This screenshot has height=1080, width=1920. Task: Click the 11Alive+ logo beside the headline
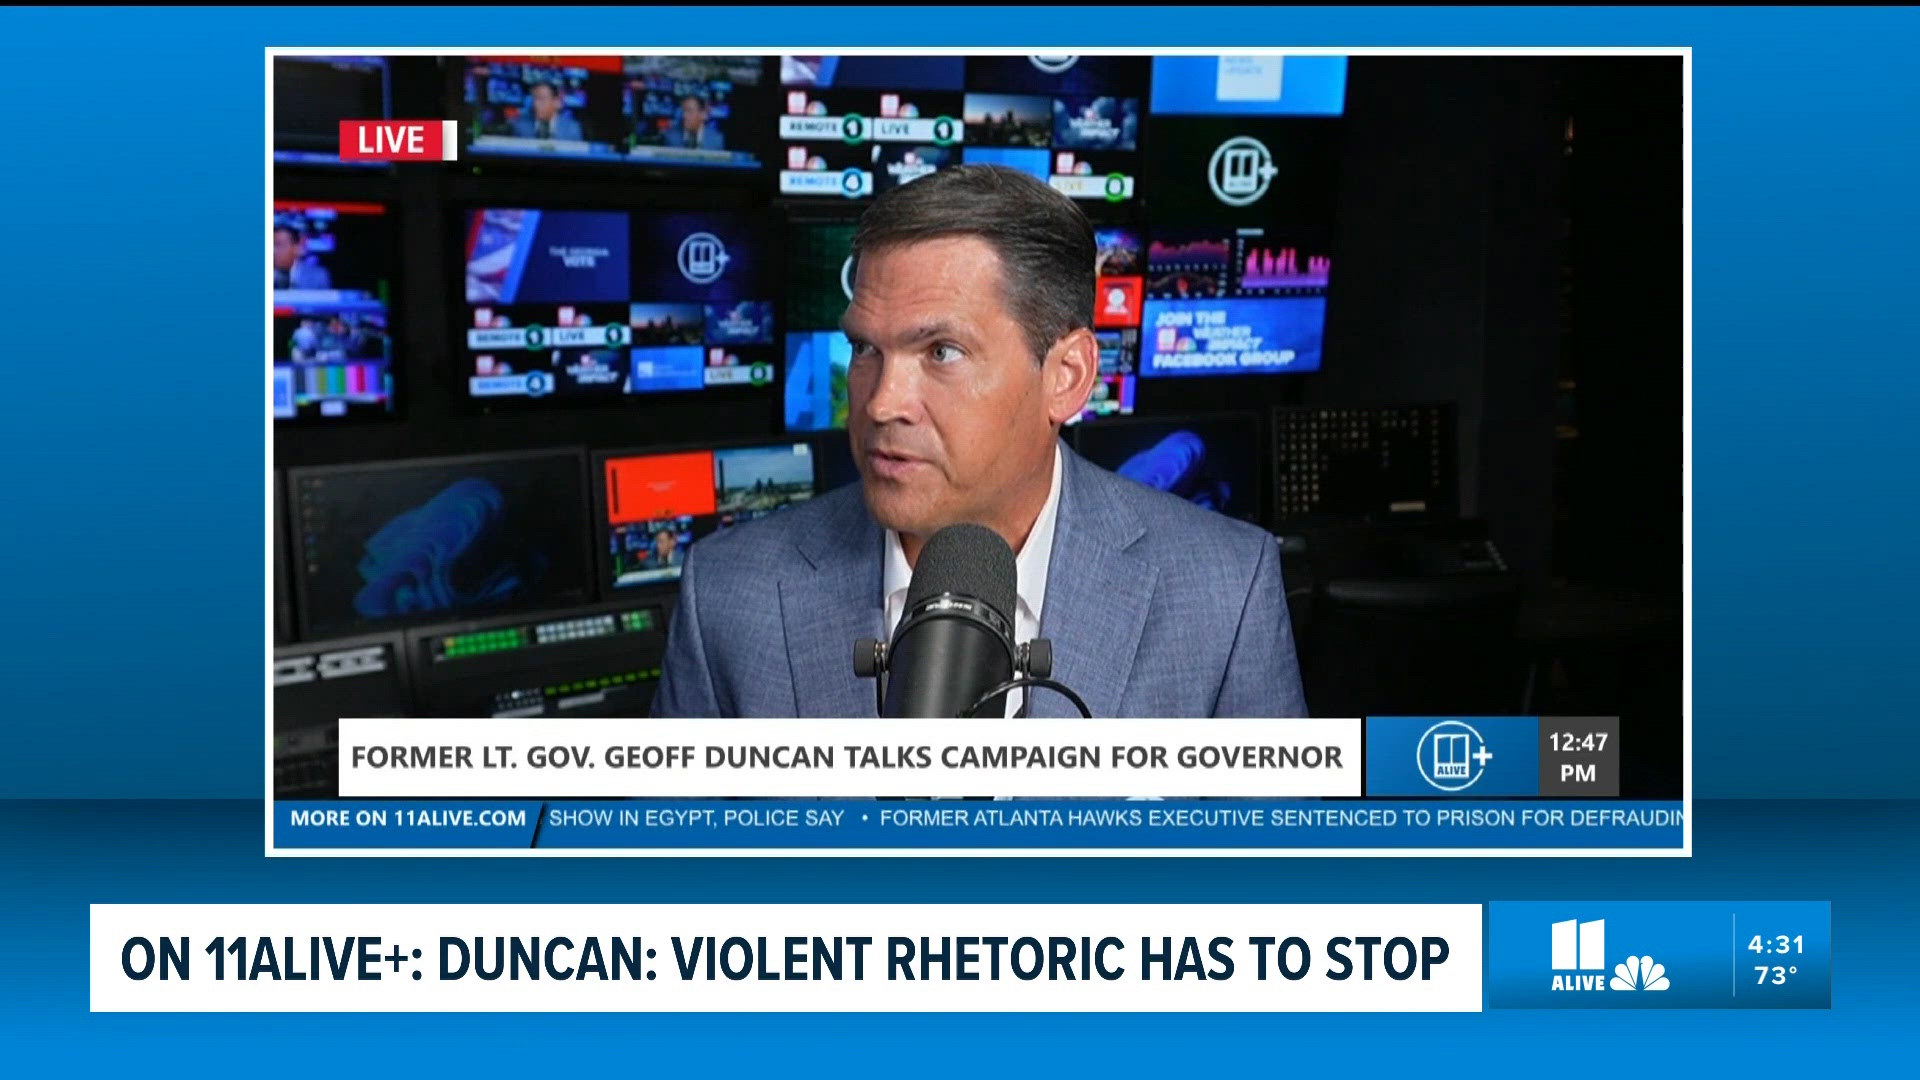pos(1453,756)
